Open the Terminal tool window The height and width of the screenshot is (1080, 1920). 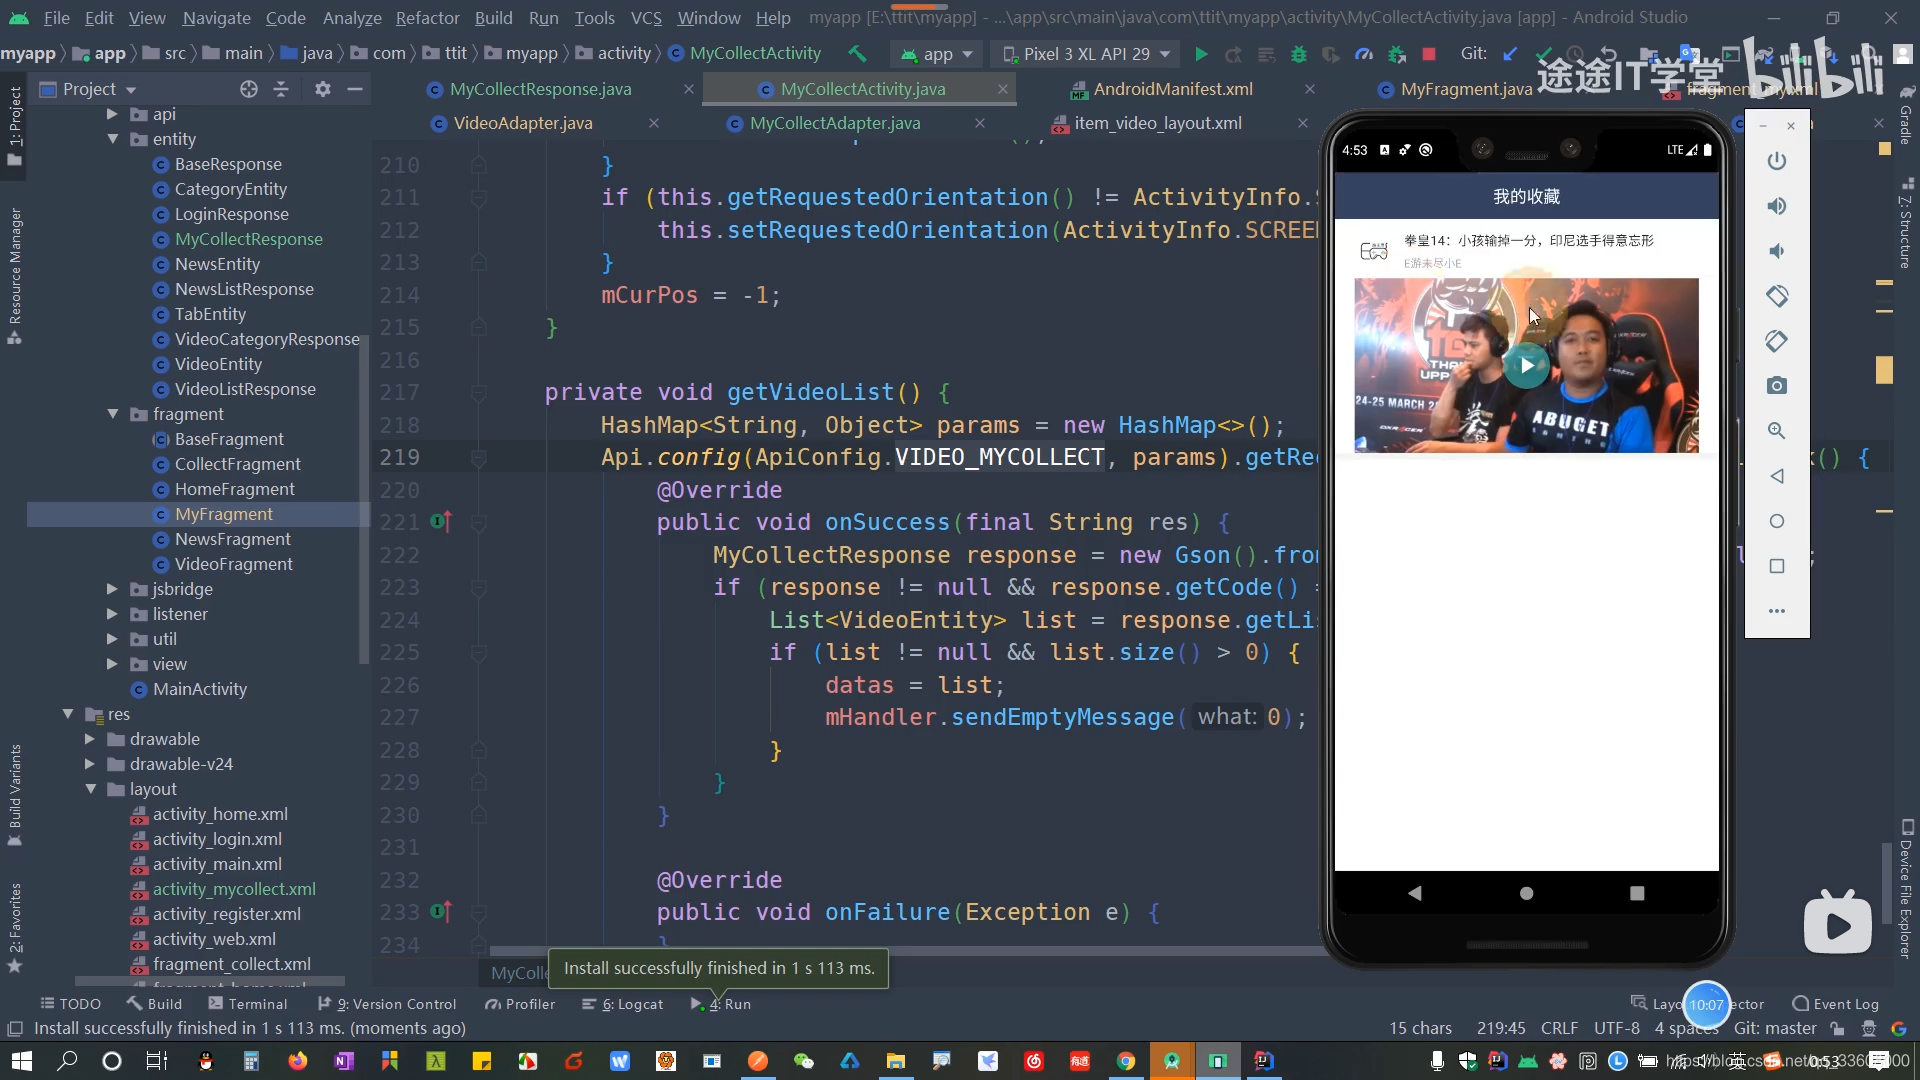pos(247,1004)
